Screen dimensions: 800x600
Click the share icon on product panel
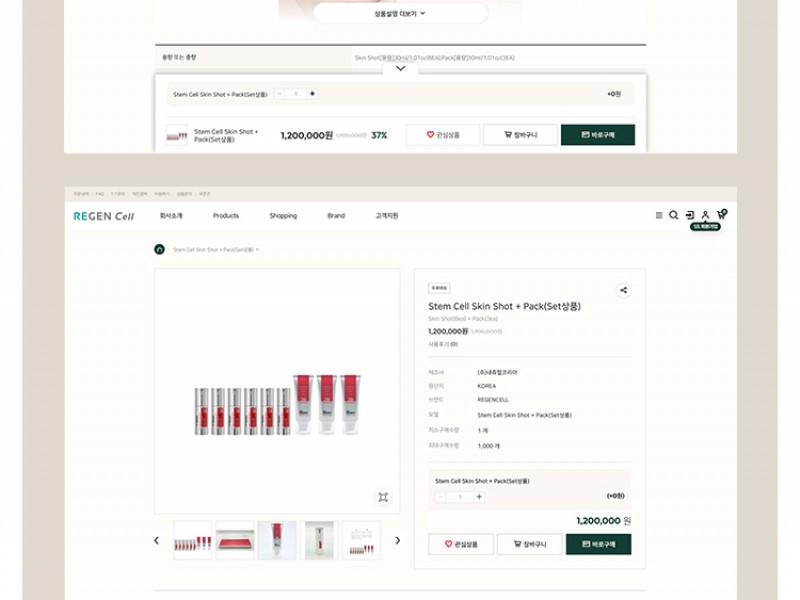623,290
